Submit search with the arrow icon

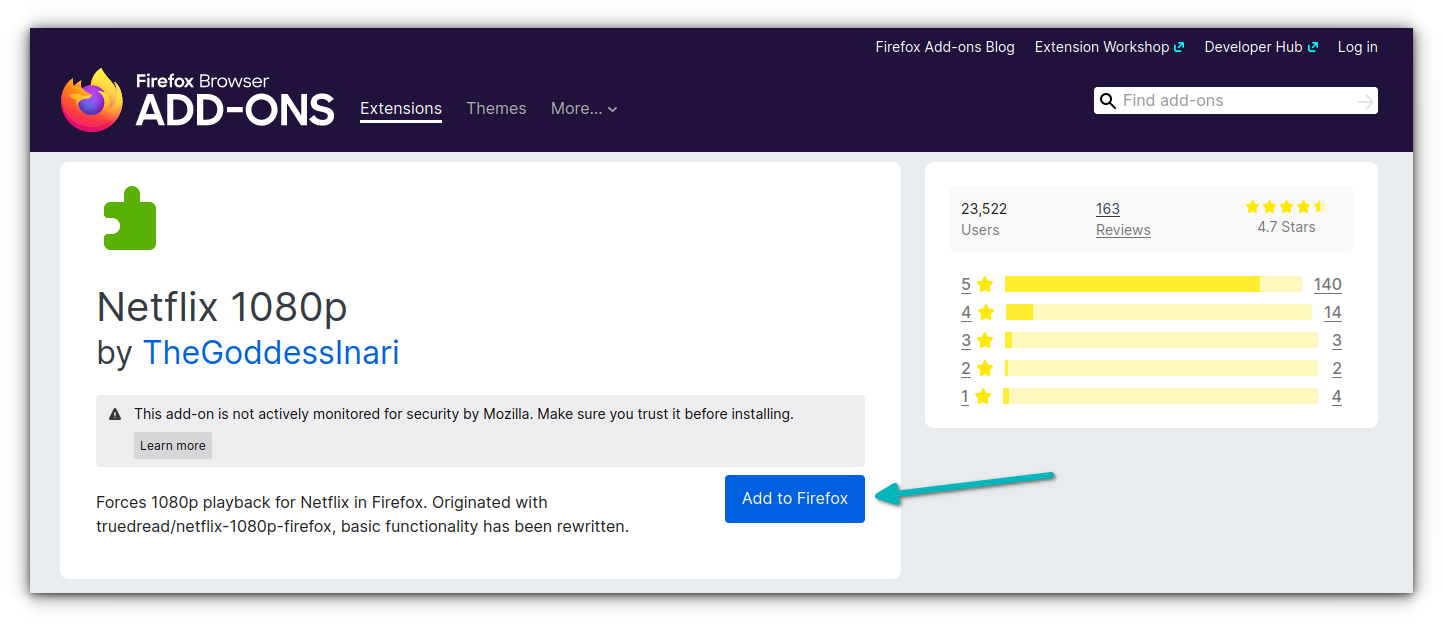1365,101
